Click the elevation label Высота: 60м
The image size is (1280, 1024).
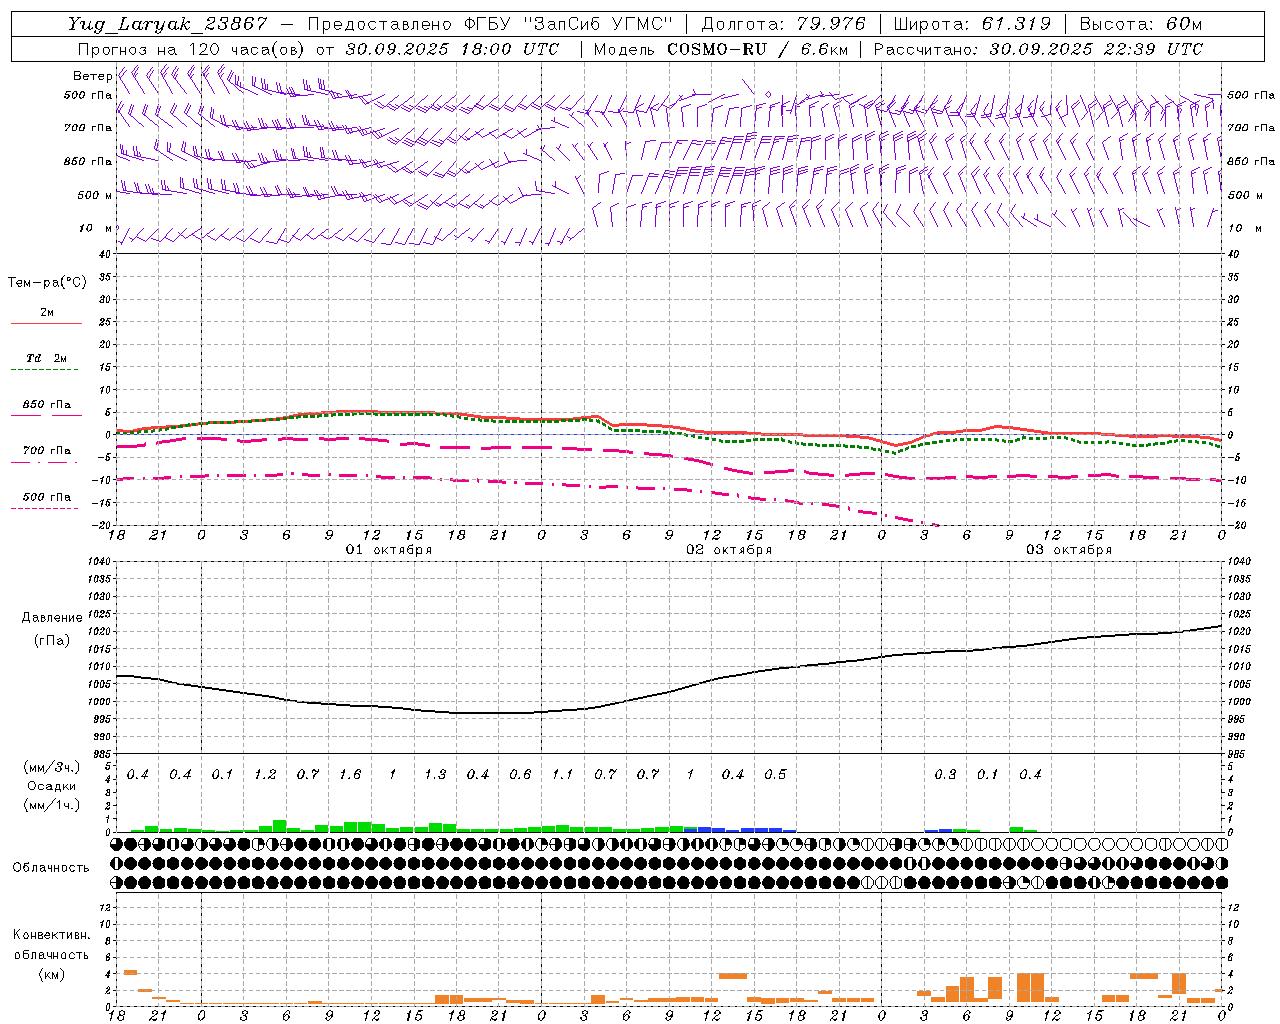point(1141,24)
